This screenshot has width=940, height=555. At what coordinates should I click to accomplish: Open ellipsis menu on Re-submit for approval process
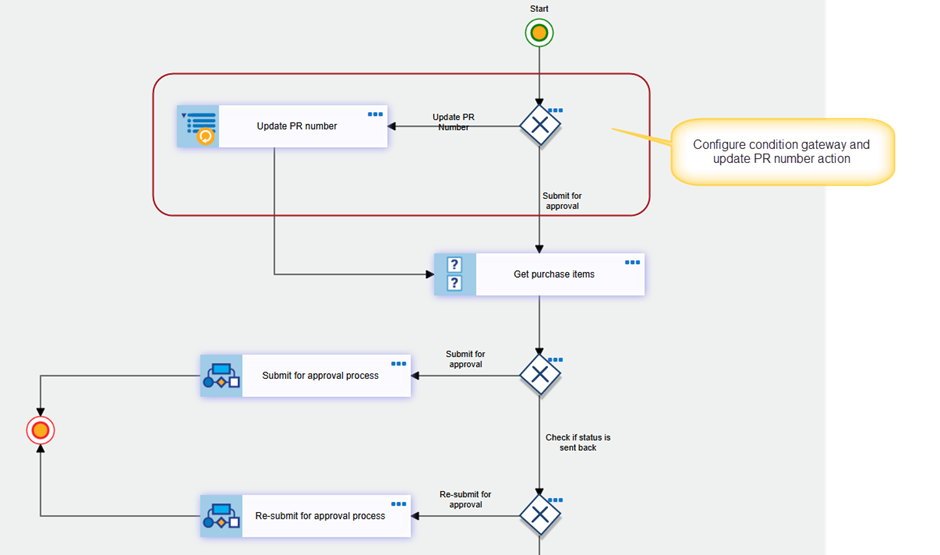[x=399, y=503]
